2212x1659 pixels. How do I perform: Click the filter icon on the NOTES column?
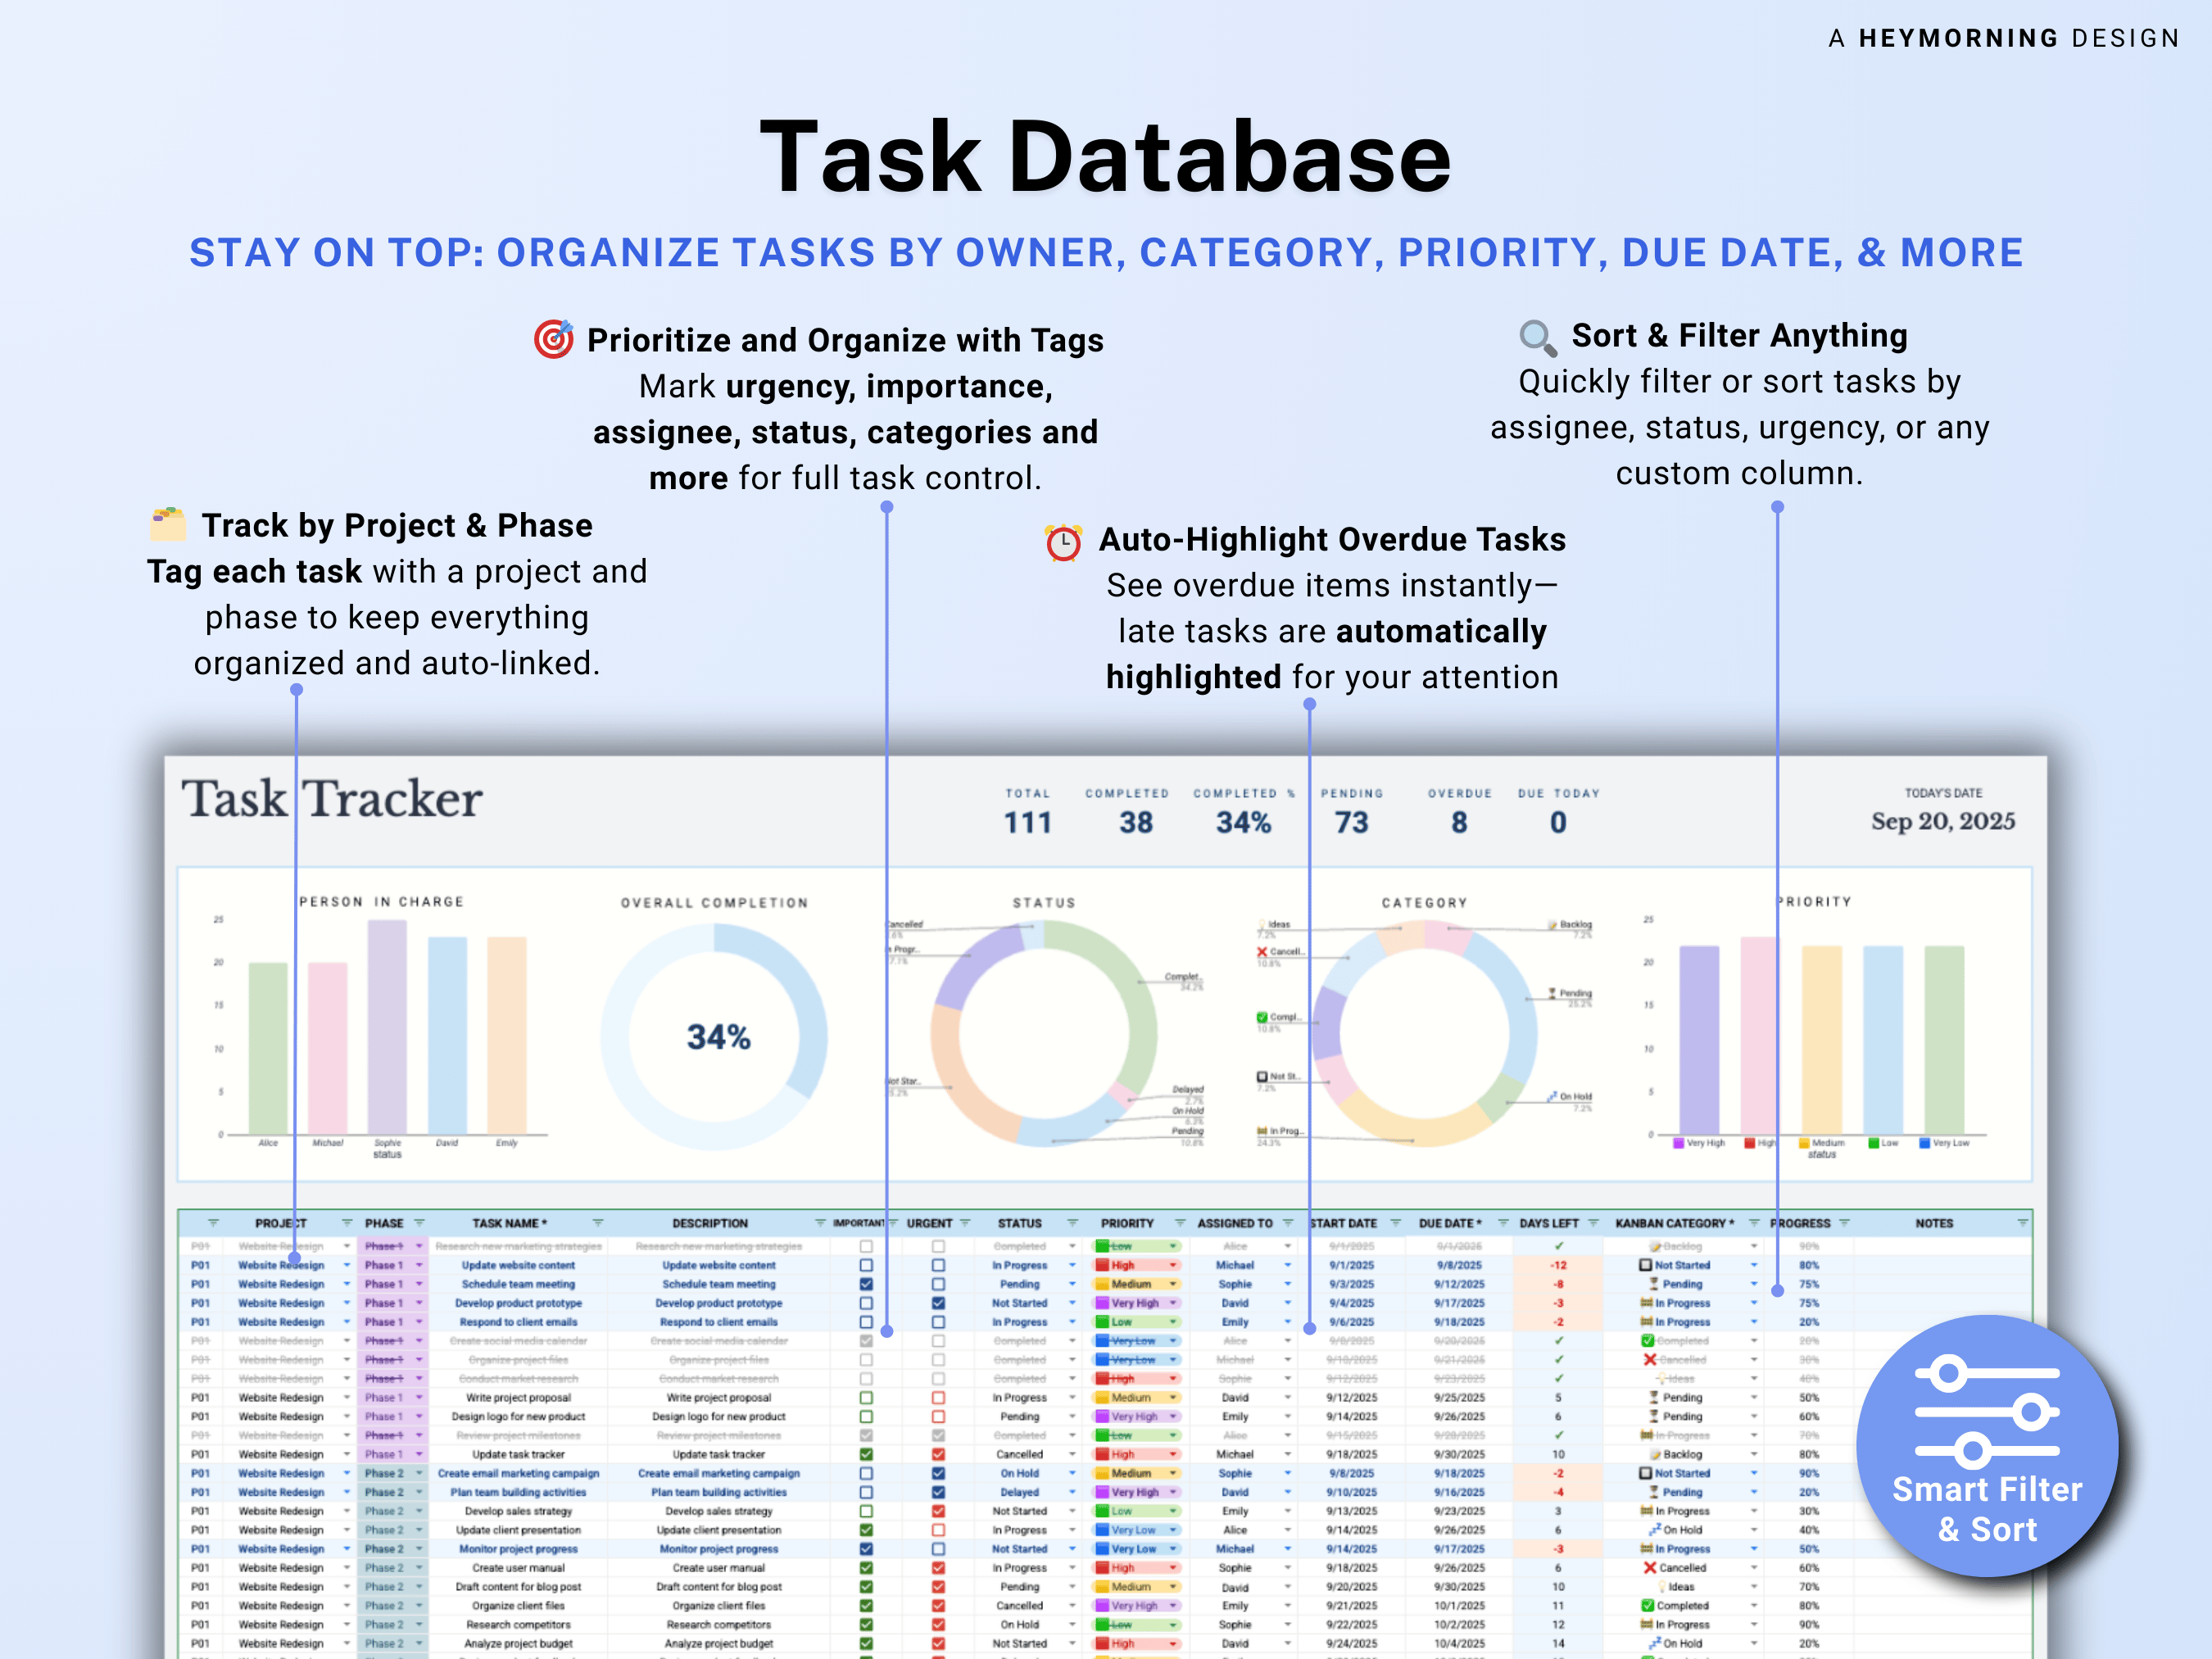pos(2023,1224)
